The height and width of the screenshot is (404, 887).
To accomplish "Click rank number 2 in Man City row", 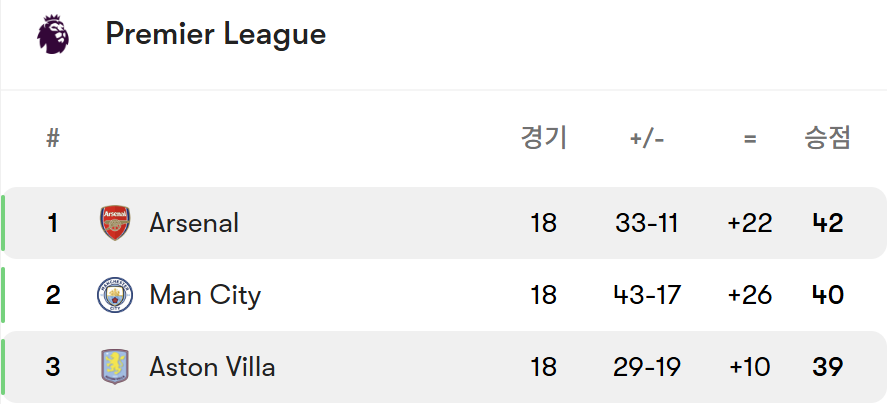I will (53, 295).
